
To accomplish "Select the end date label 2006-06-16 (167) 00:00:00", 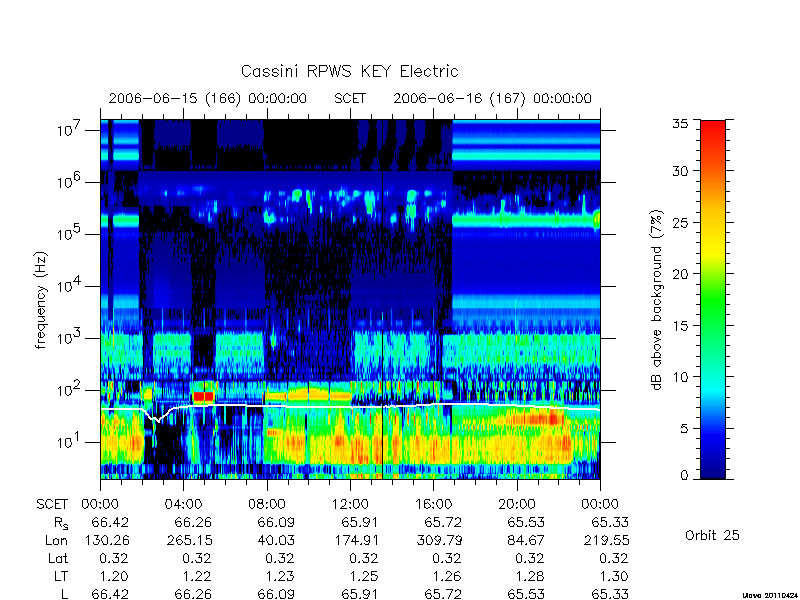I will (x=492, y=98).
